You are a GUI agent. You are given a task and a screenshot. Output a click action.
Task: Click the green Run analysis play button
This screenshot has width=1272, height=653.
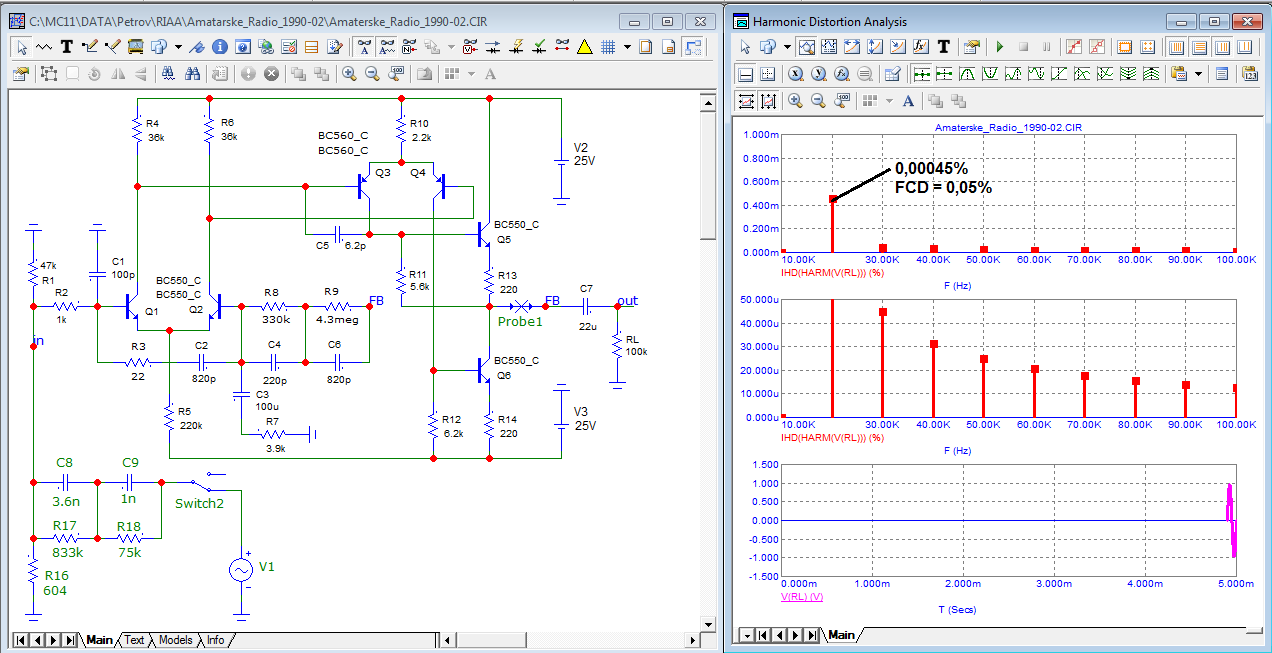(999, 46)
